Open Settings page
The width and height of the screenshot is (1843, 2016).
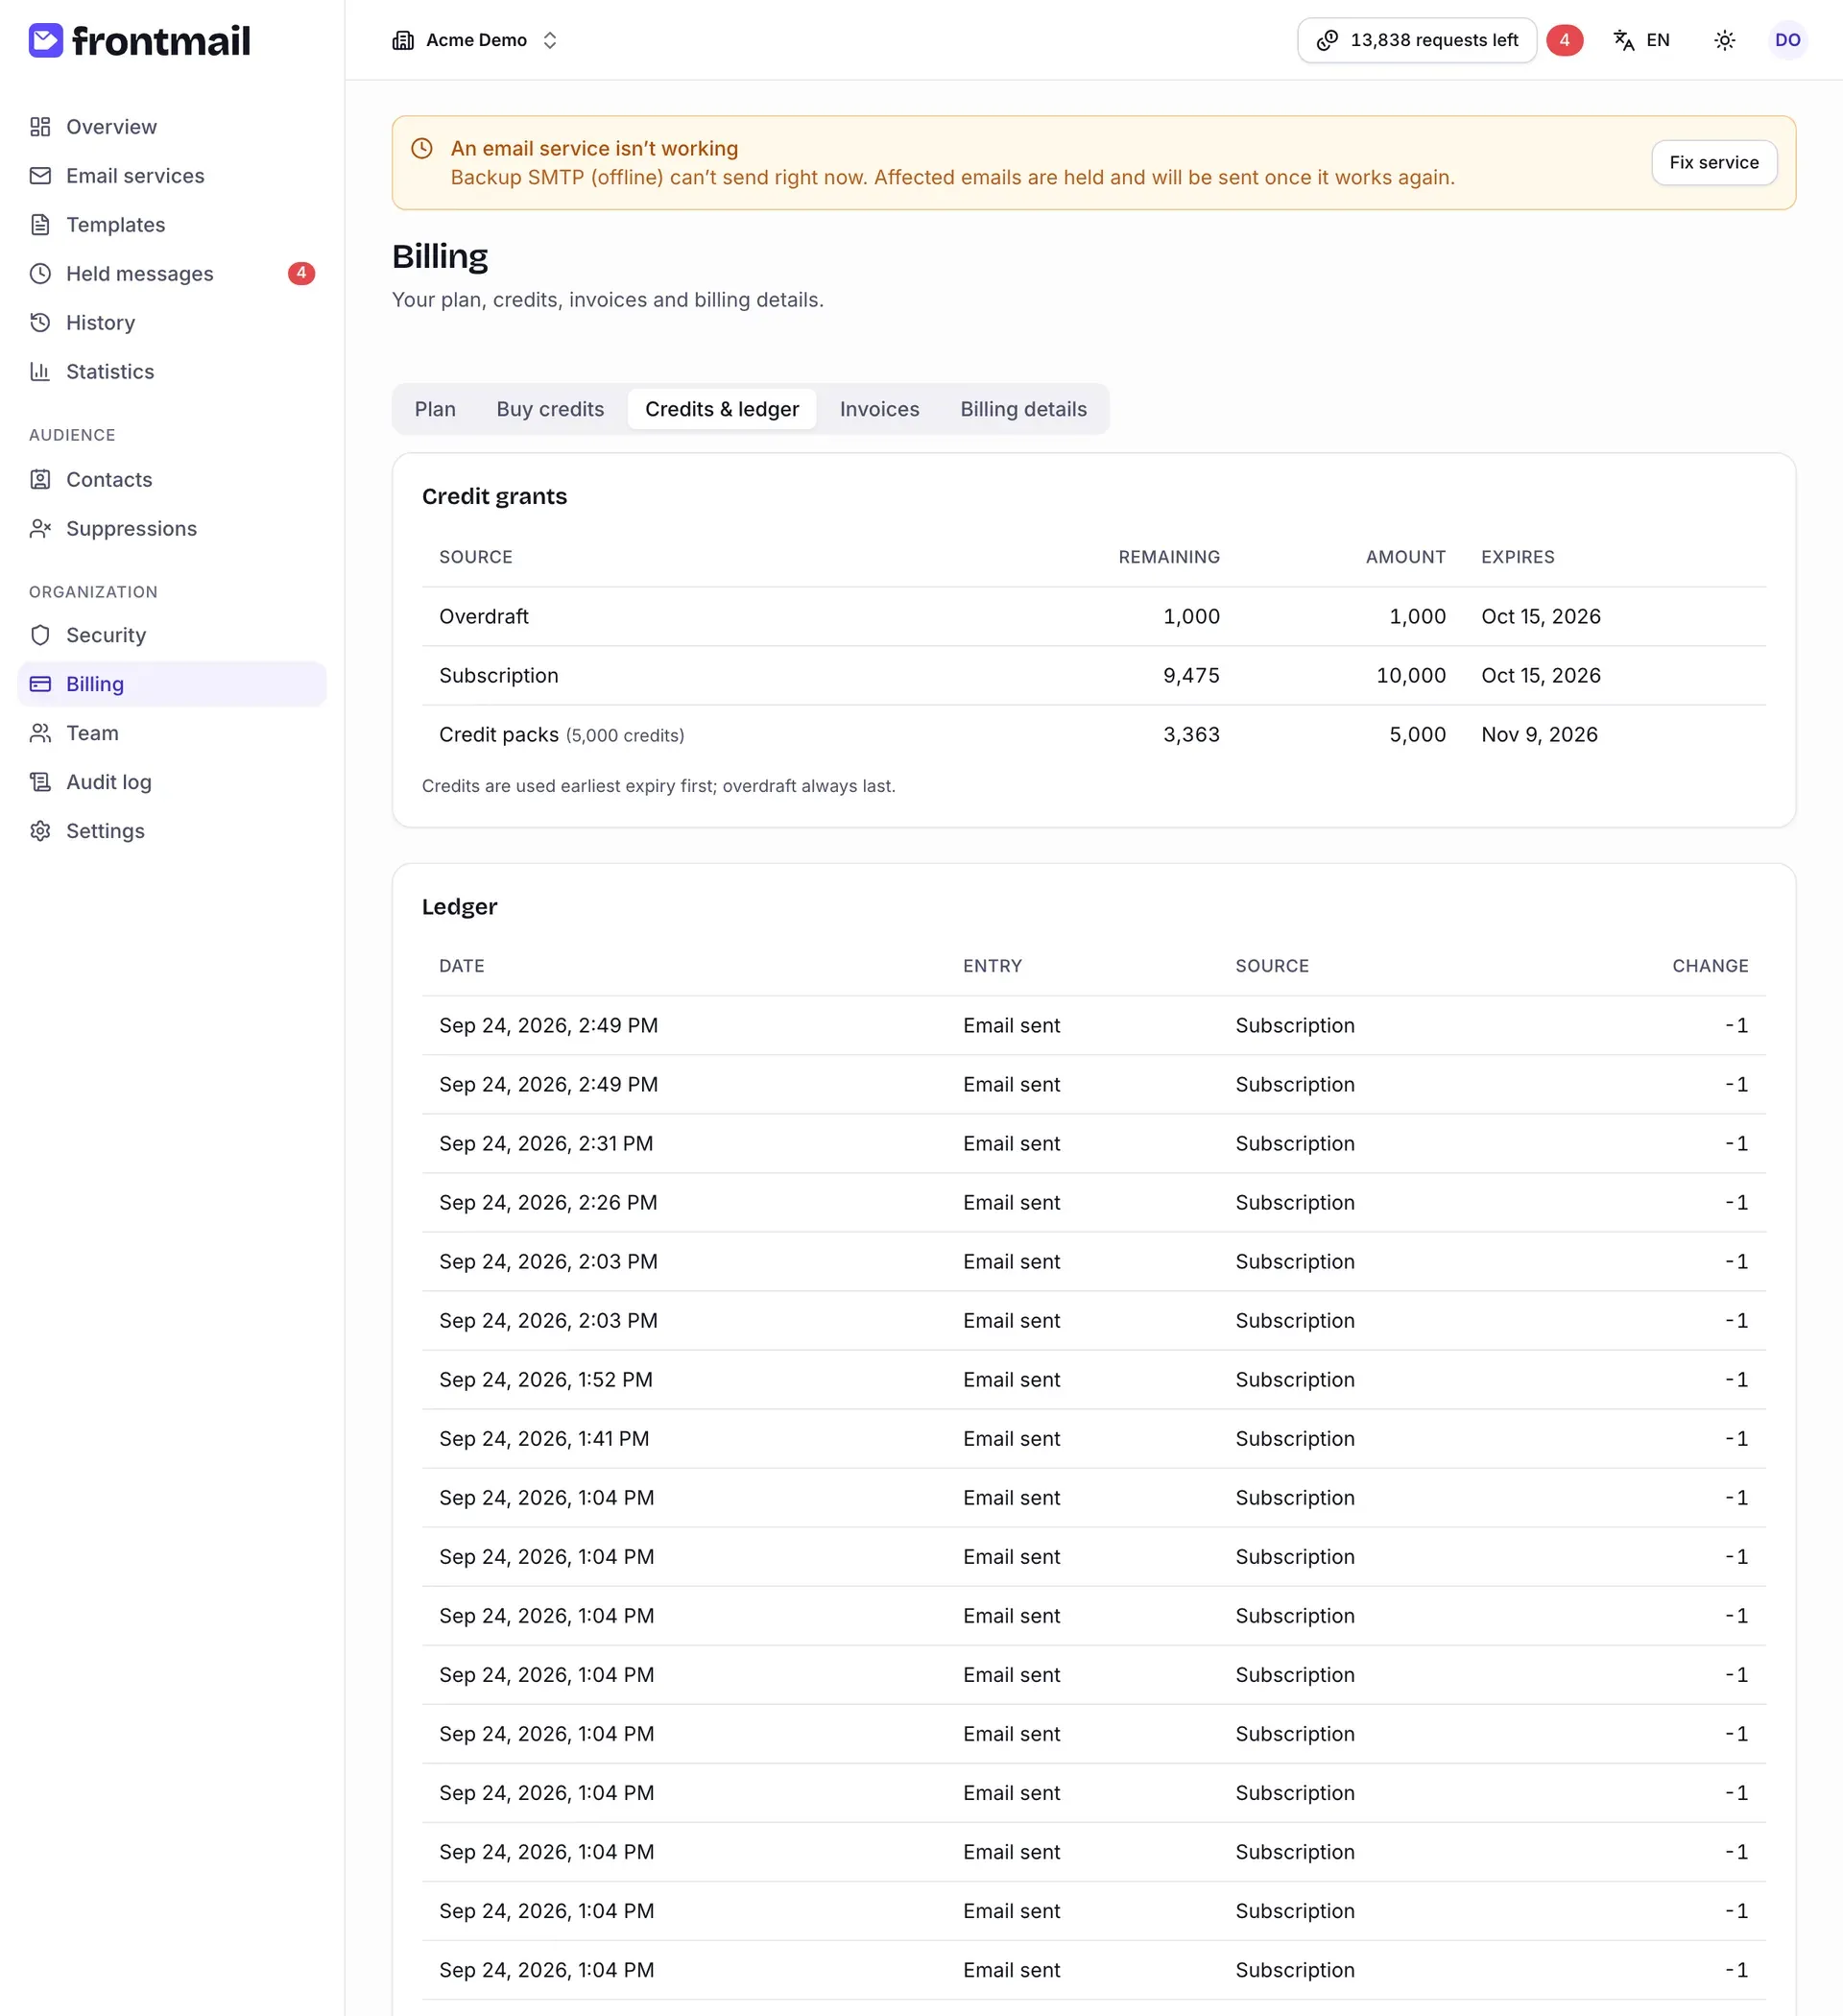pyautogui.click(x=172, y=832)
